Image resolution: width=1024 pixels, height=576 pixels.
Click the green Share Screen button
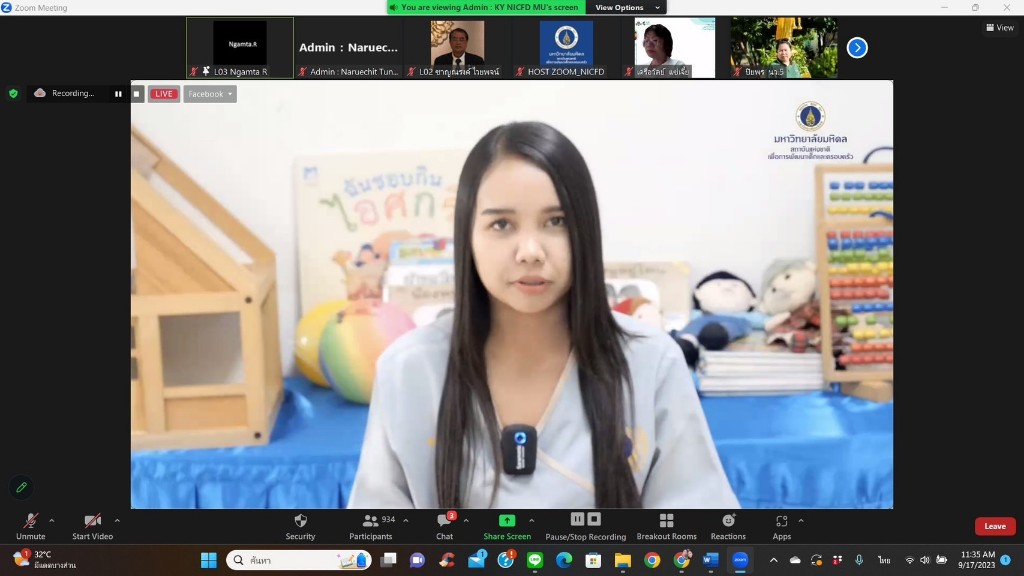tap(507, 526)
